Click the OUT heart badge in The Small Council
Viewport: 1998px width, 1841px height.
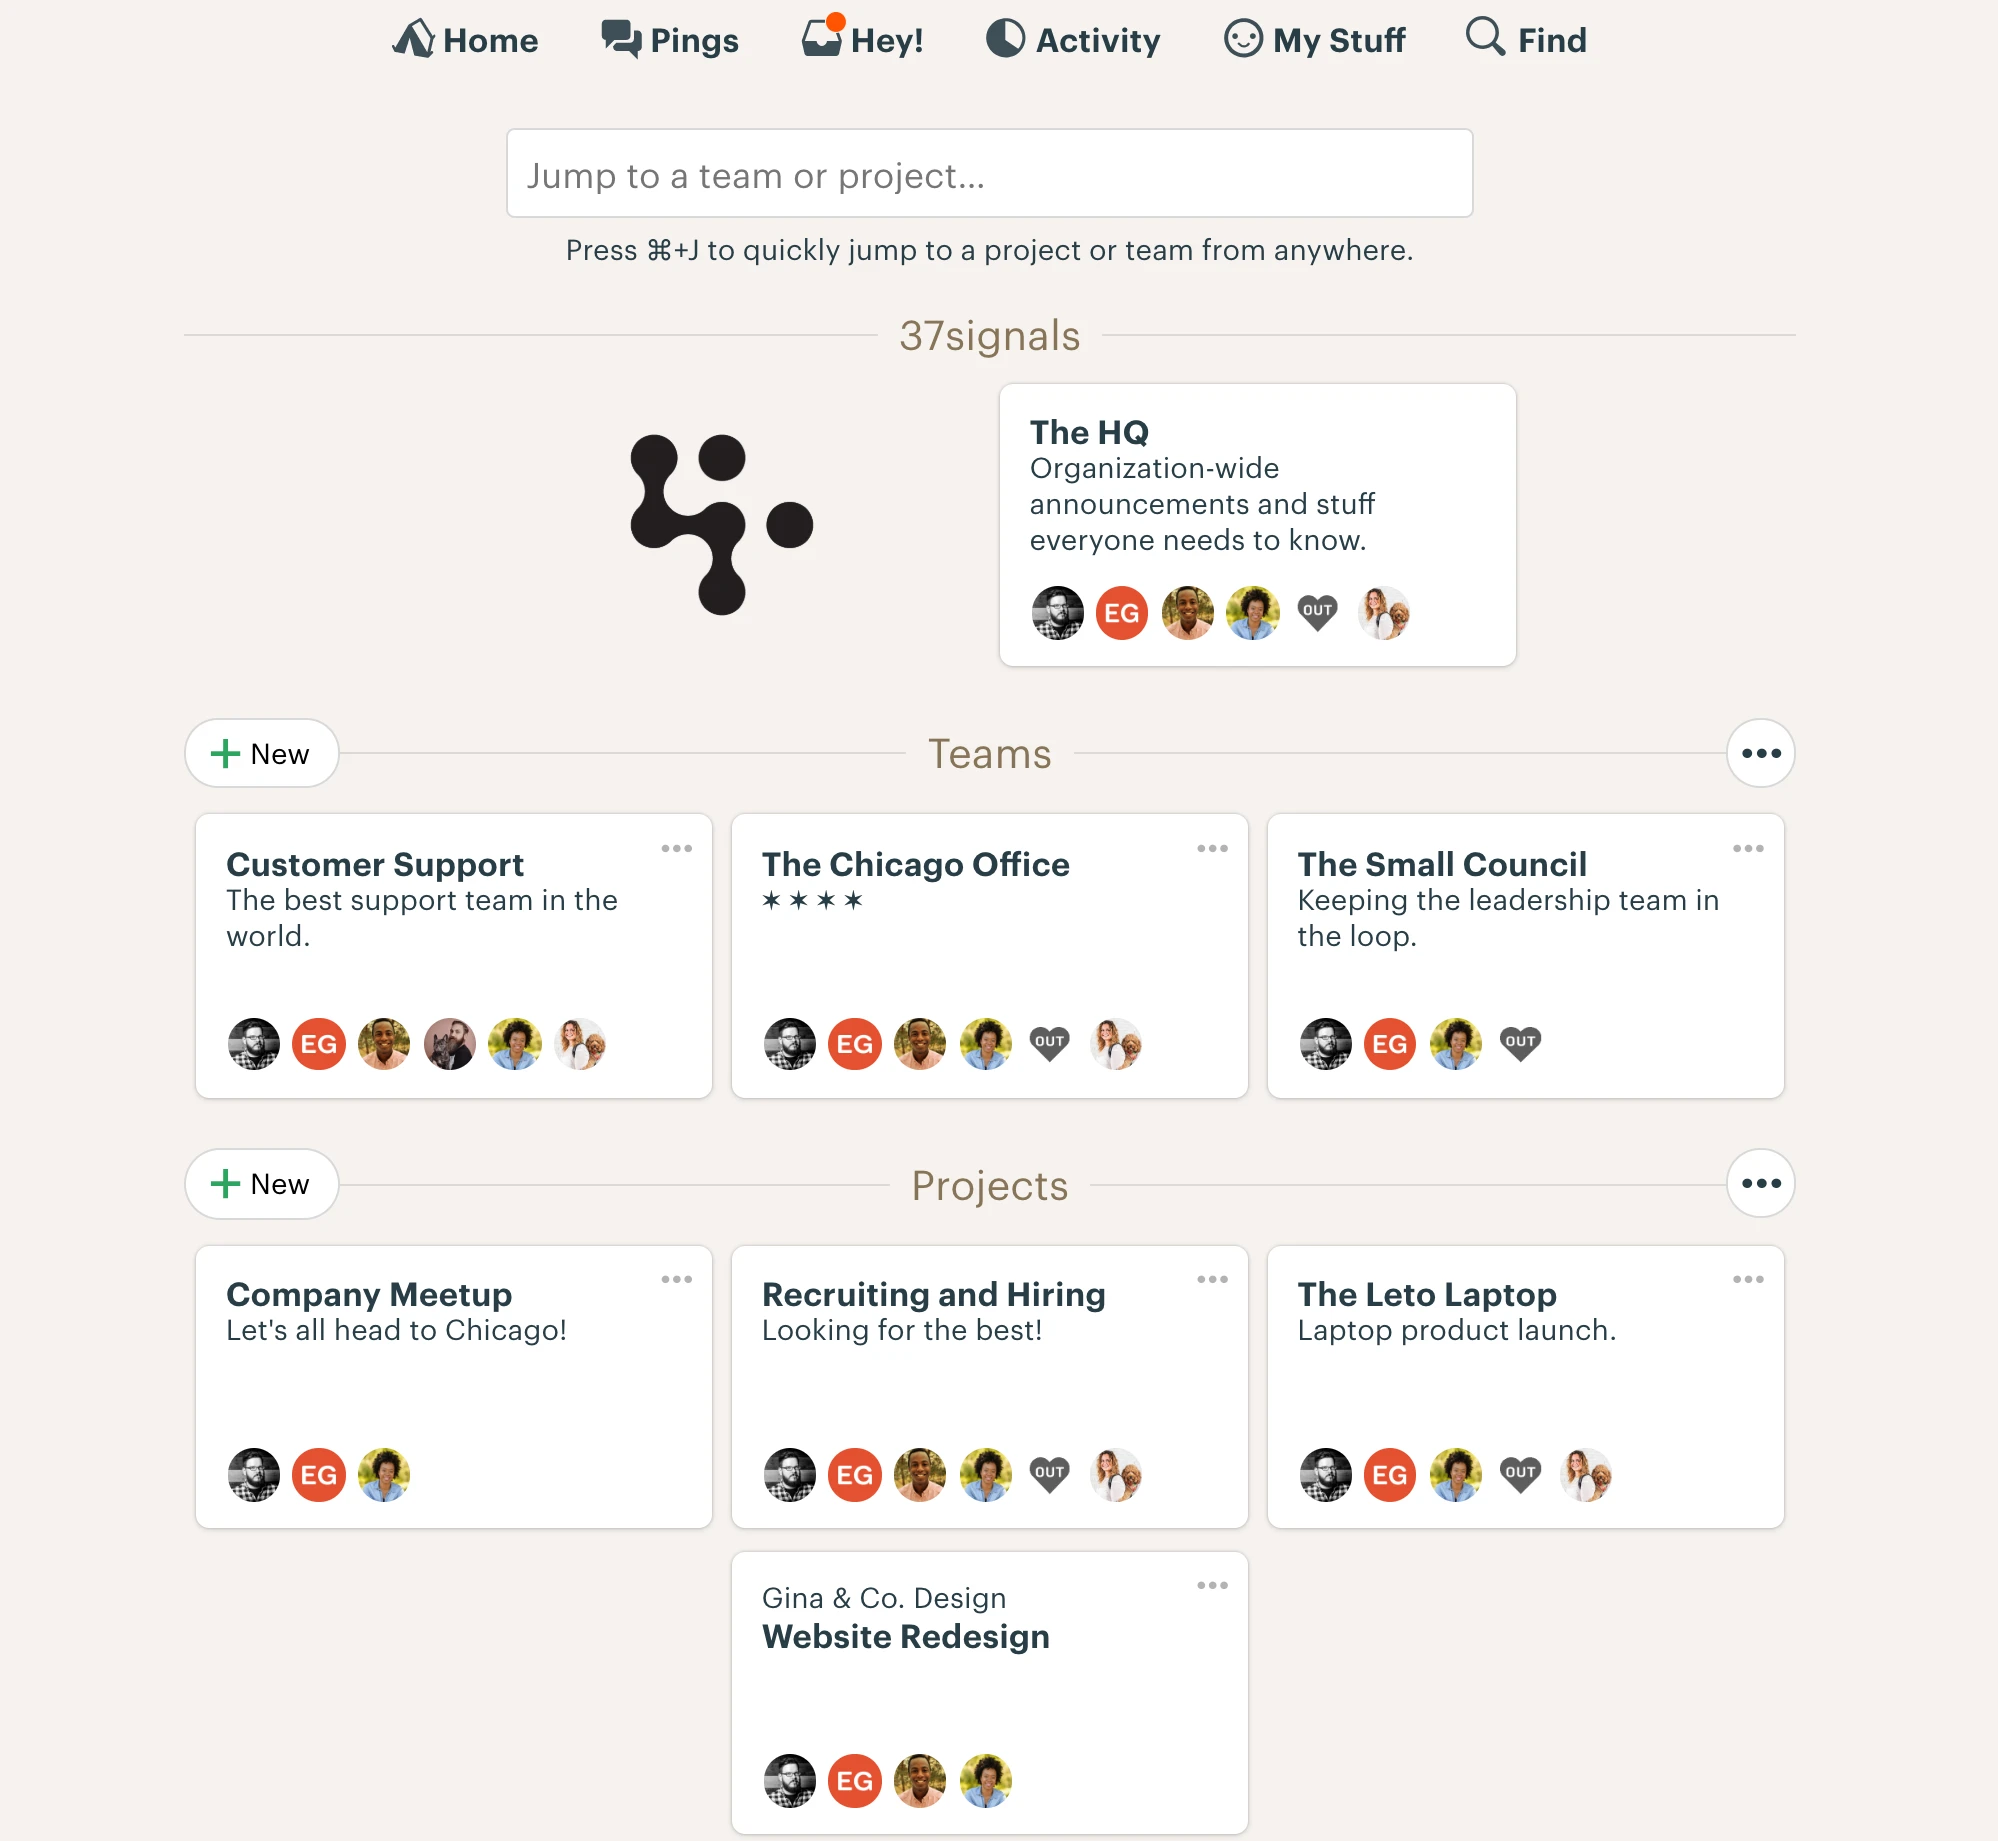pyautogui.click(x=1520, y=1043)
